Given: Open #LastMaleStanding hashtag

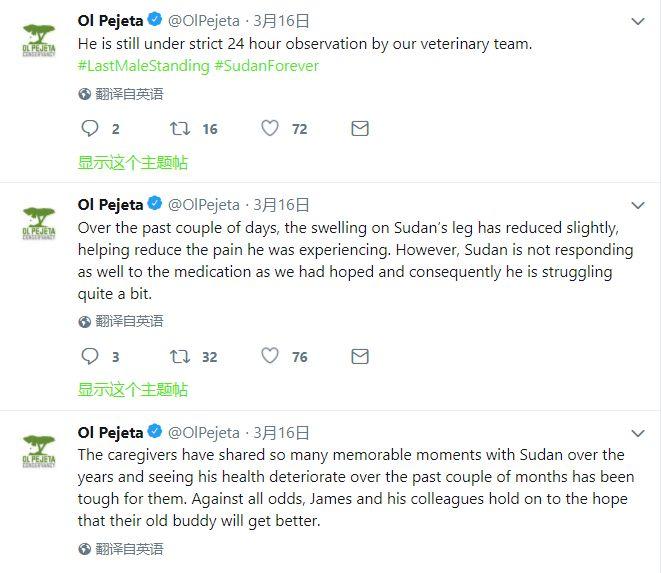Looking at the screenshot, I should pos(143,66).
